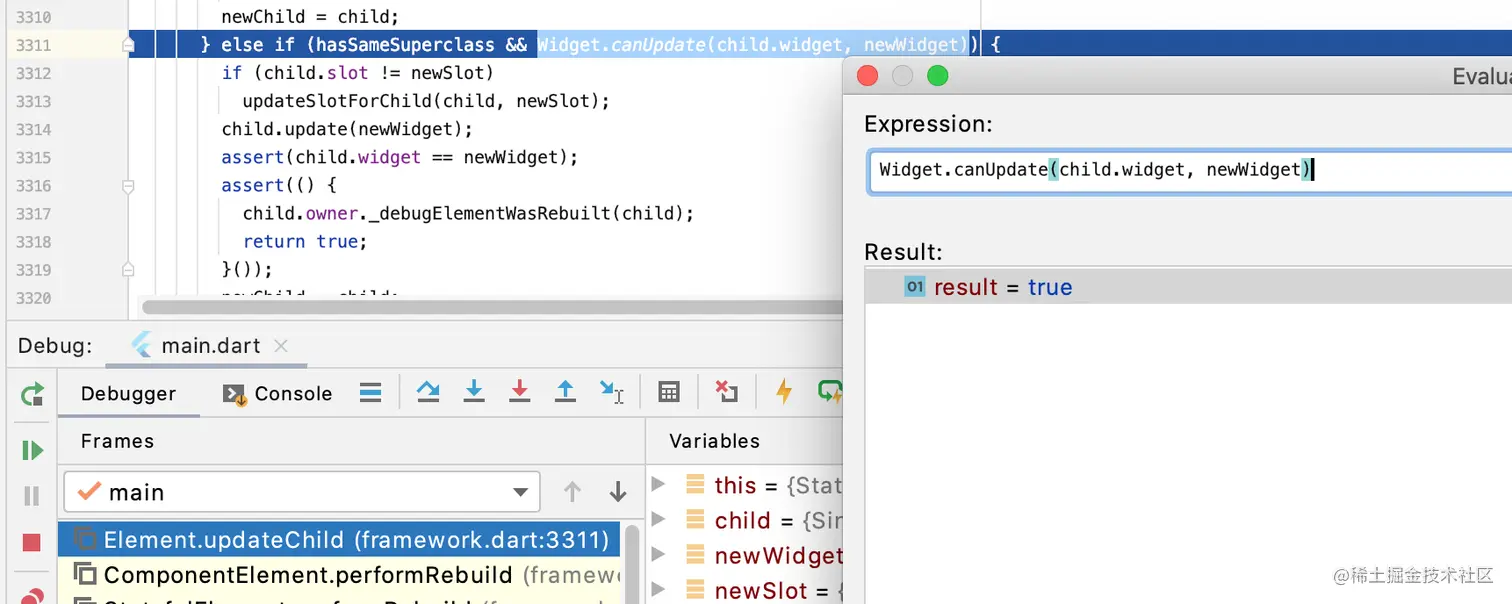Click line number 3314 in gutter

pos(34,129)
